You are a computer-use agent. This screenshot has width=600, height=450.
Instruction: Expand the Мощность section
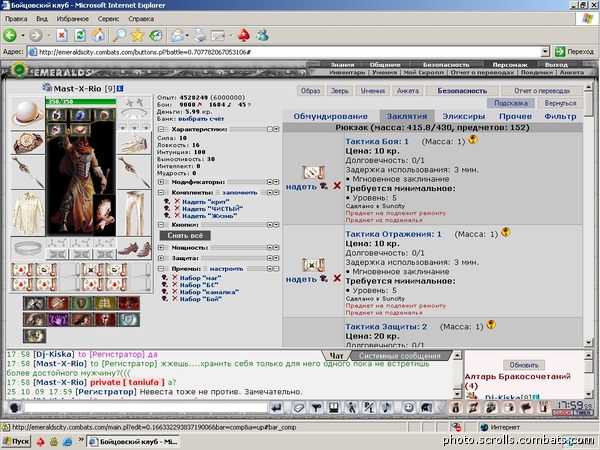[x=161, y=248]
